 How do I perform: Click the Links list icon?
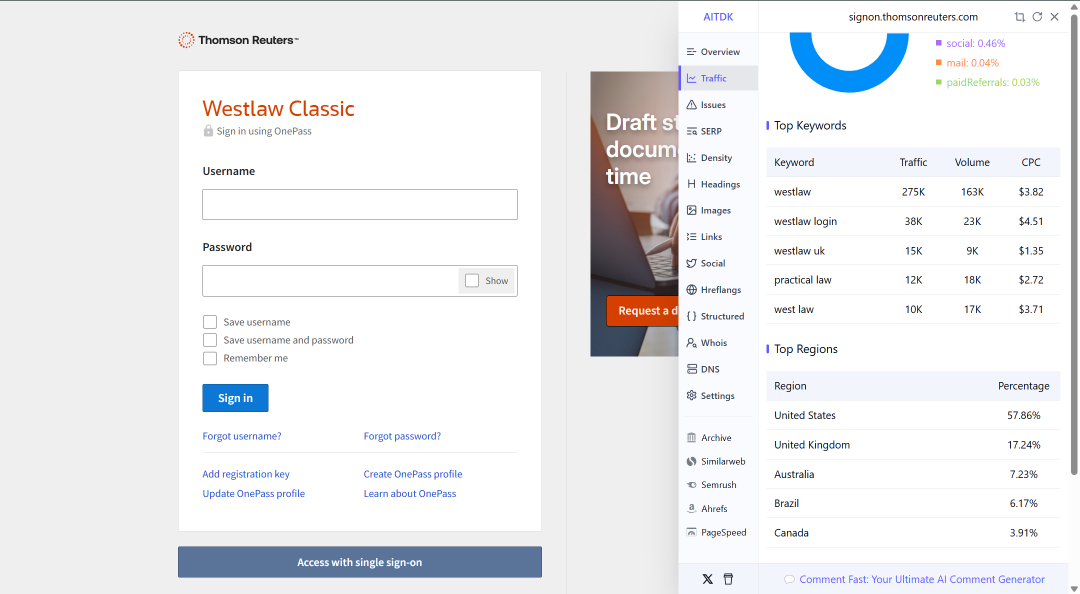click(692, 236)
